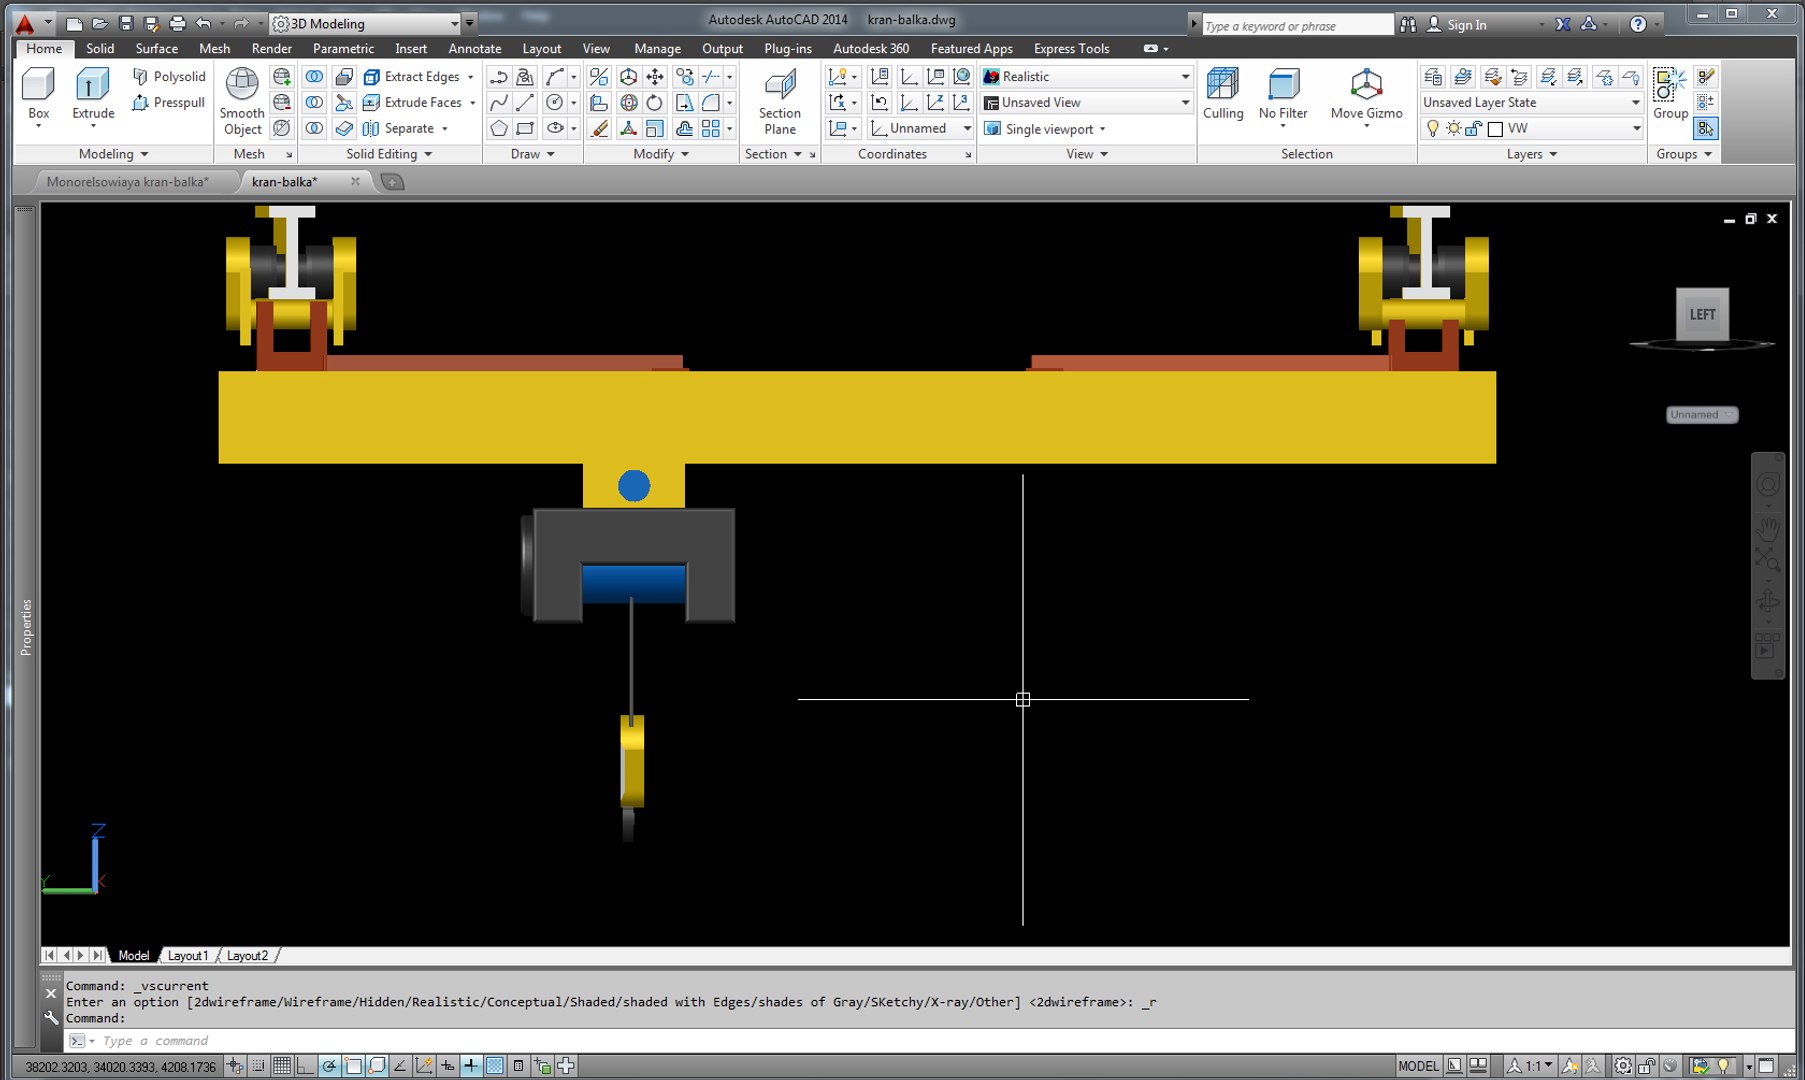The image size is (1805, 1080).
Task: Toggle 3D Object Snap in status bar
Action: pos(377,1066)
